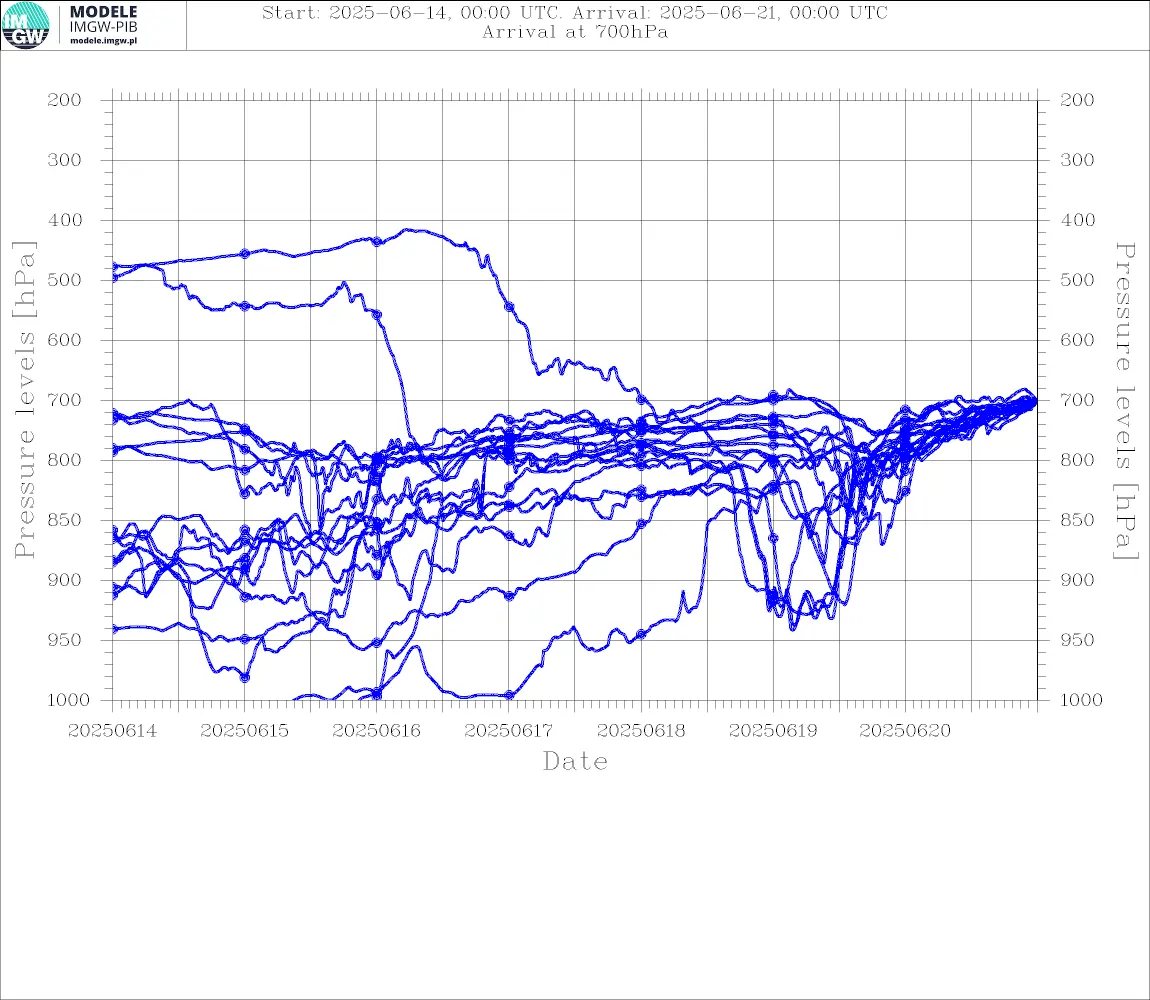1150x1000 pixels.
Task: Click the left axis 500 label
Action: [65, 280]
